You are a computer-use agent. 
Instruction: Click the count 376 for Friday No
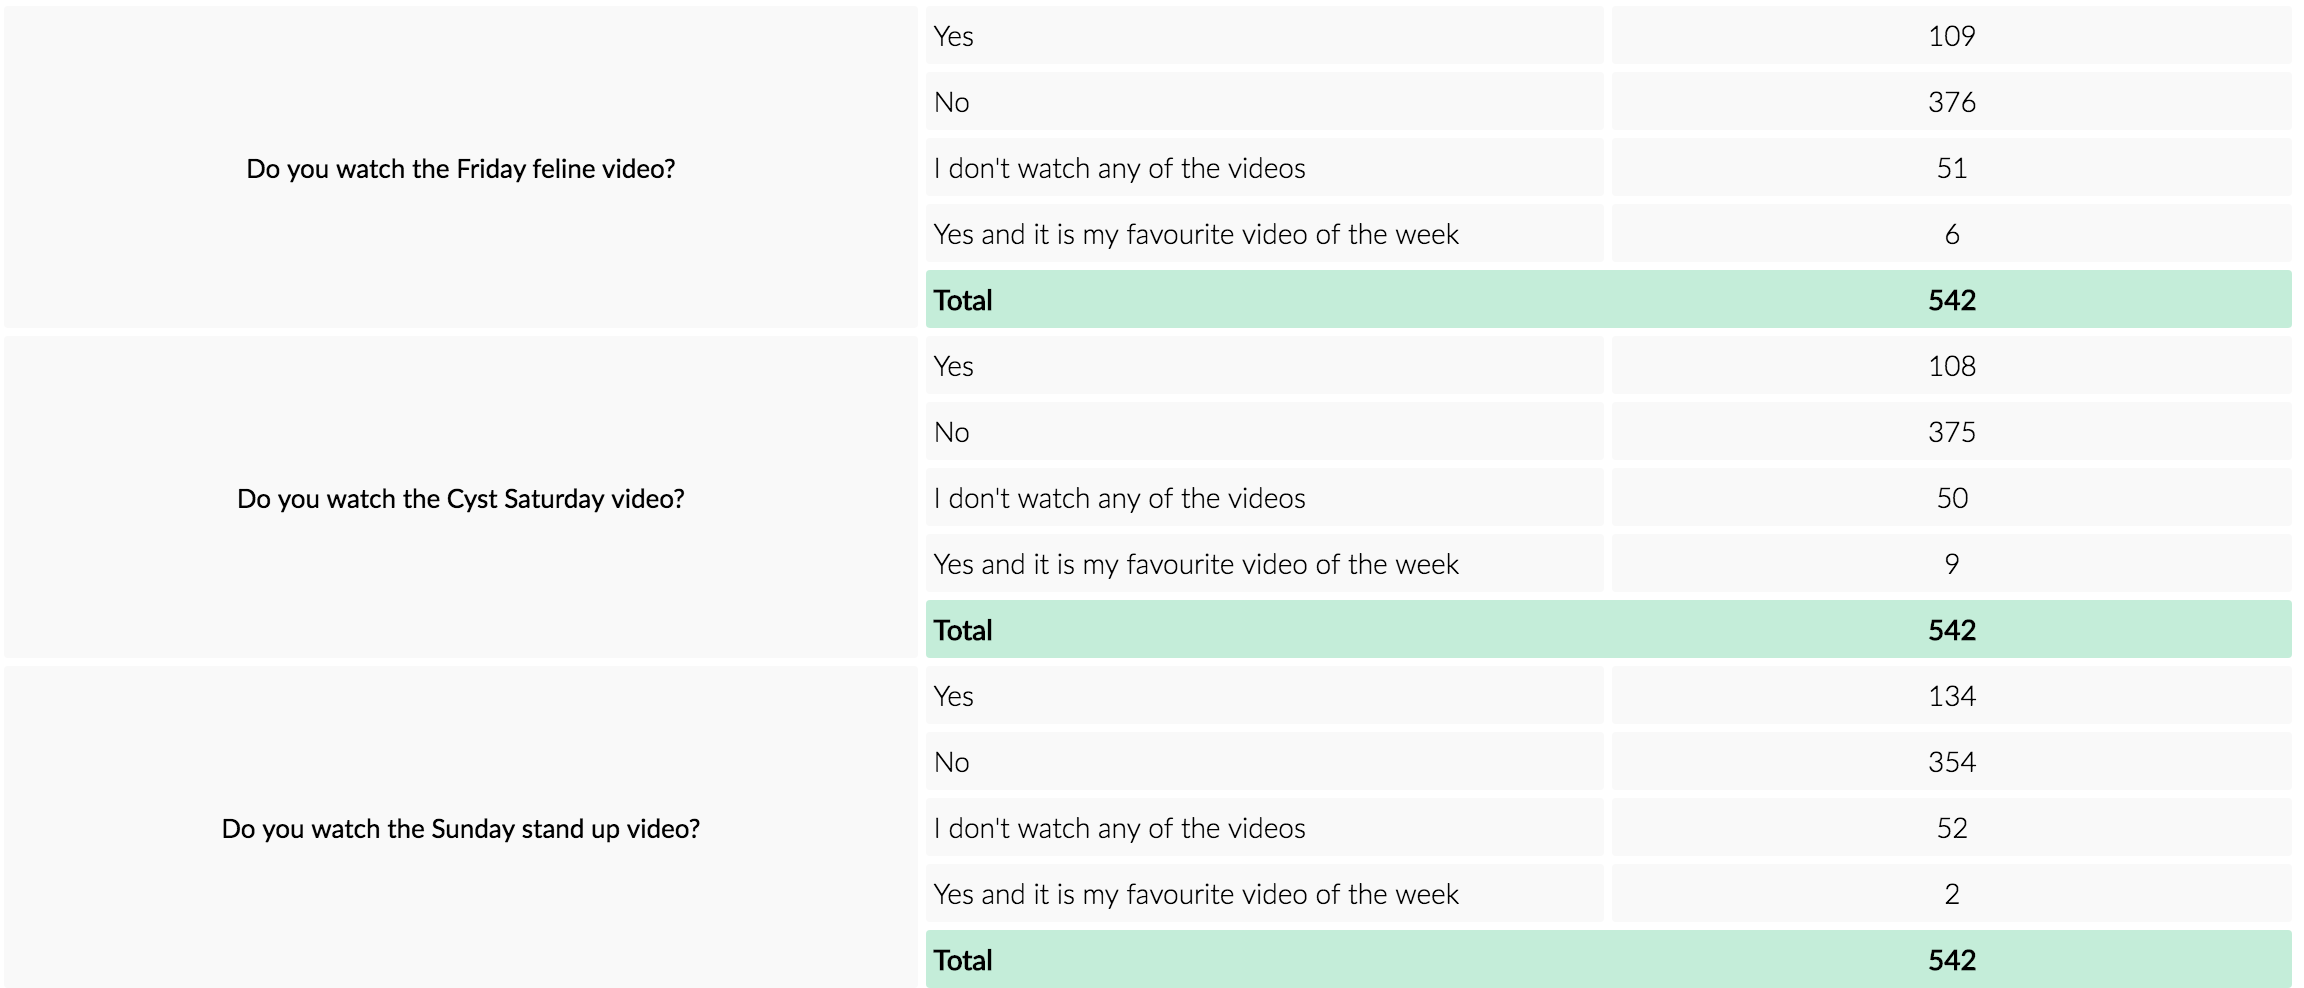click(1951, 102)
